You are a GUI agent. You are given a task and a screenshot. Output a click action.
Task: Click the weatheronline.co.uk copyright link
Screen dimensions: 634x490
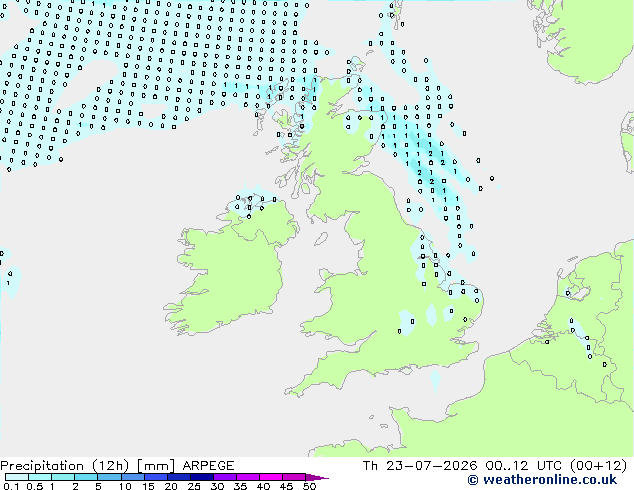click(x=542, y=480)
